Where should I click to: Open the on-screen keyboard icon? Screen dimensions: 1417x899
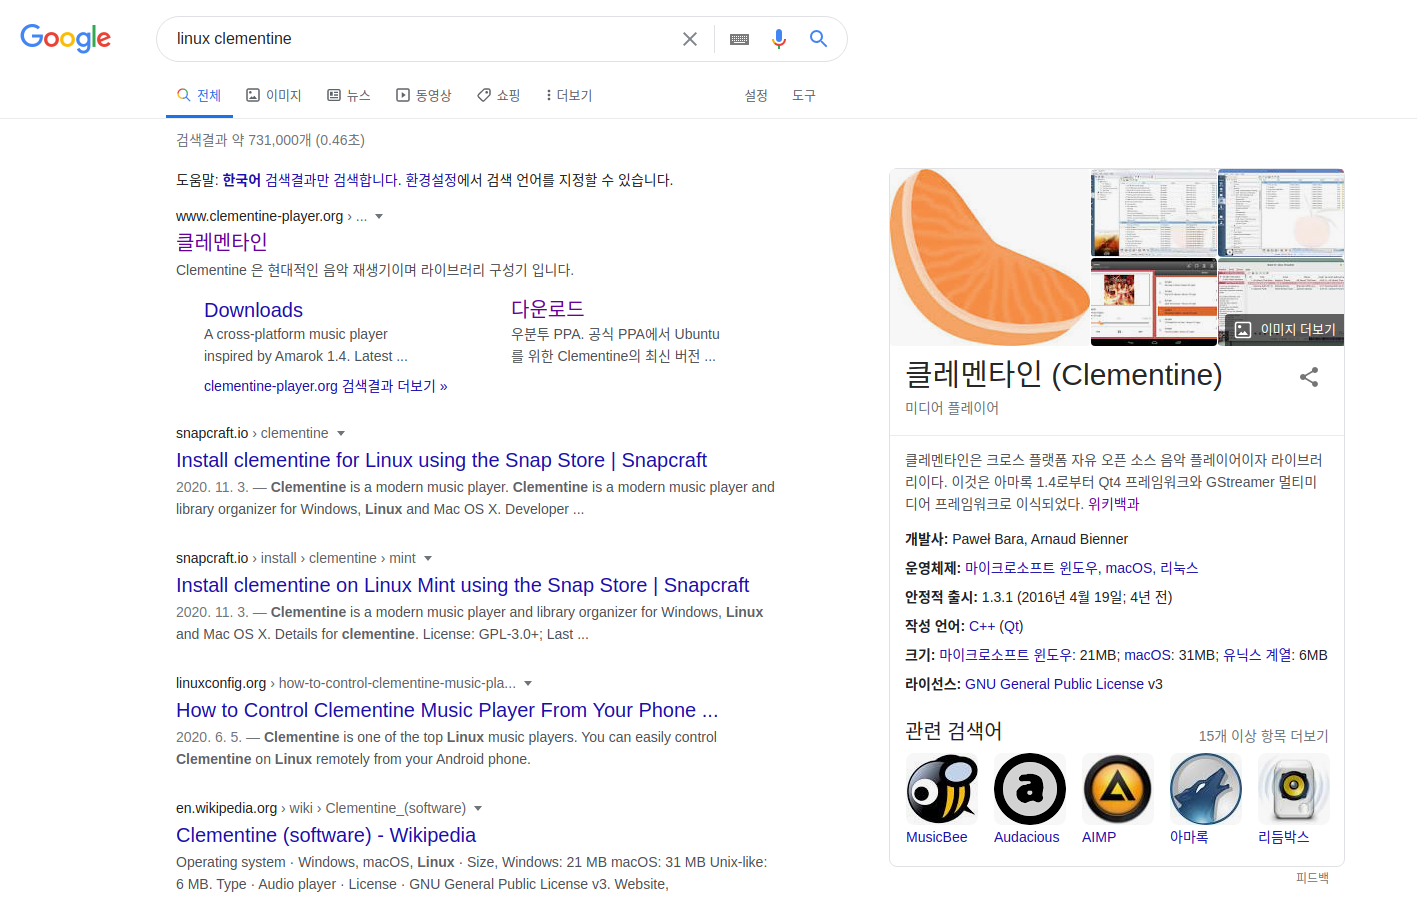click(x=739, y=38)
